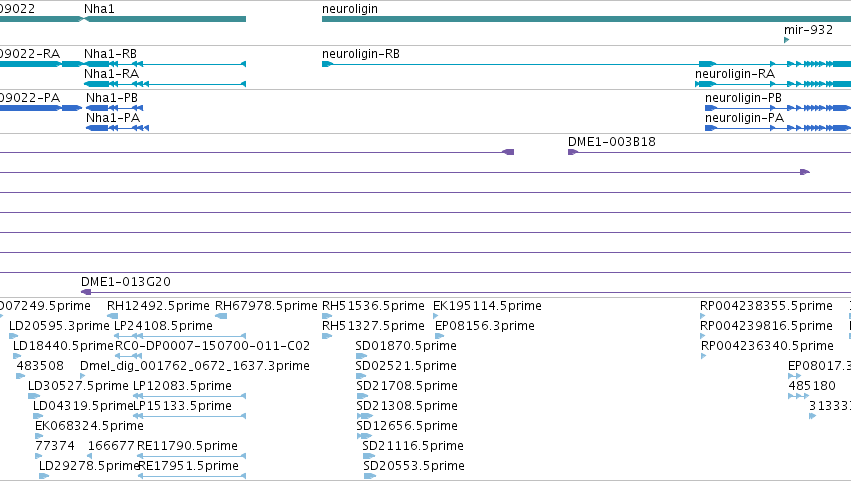Select LD20595.3prime EST label
Viewport: 851px width, 481px height.
pos(59,326)
